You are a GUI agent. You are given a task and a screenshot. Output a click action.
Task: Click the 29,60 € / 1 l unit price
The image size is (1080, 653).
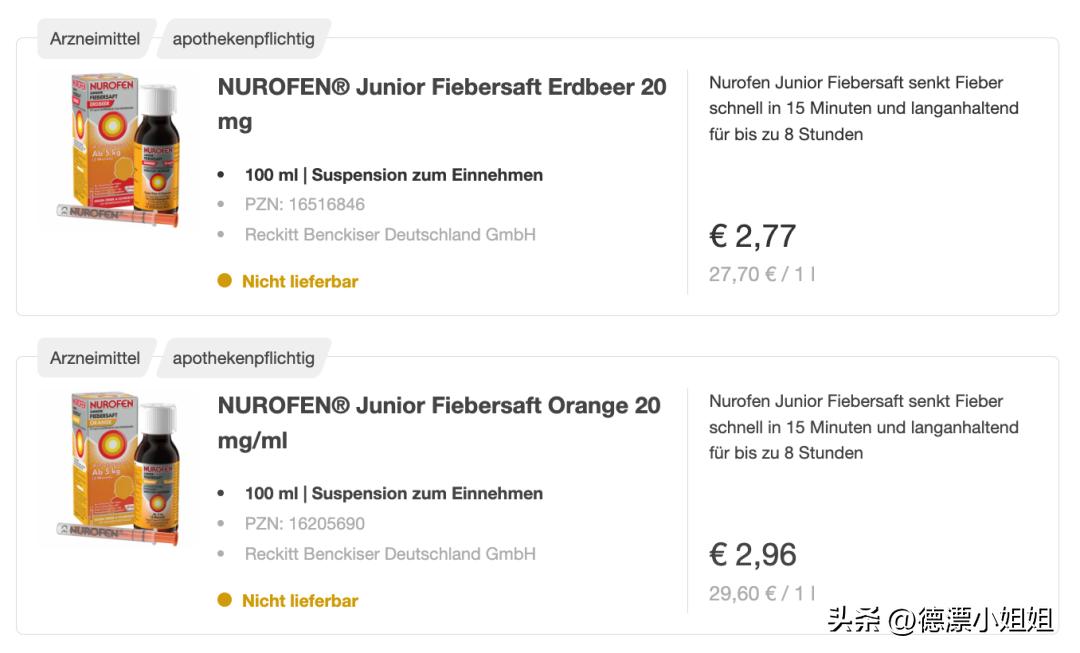point(762,594)
